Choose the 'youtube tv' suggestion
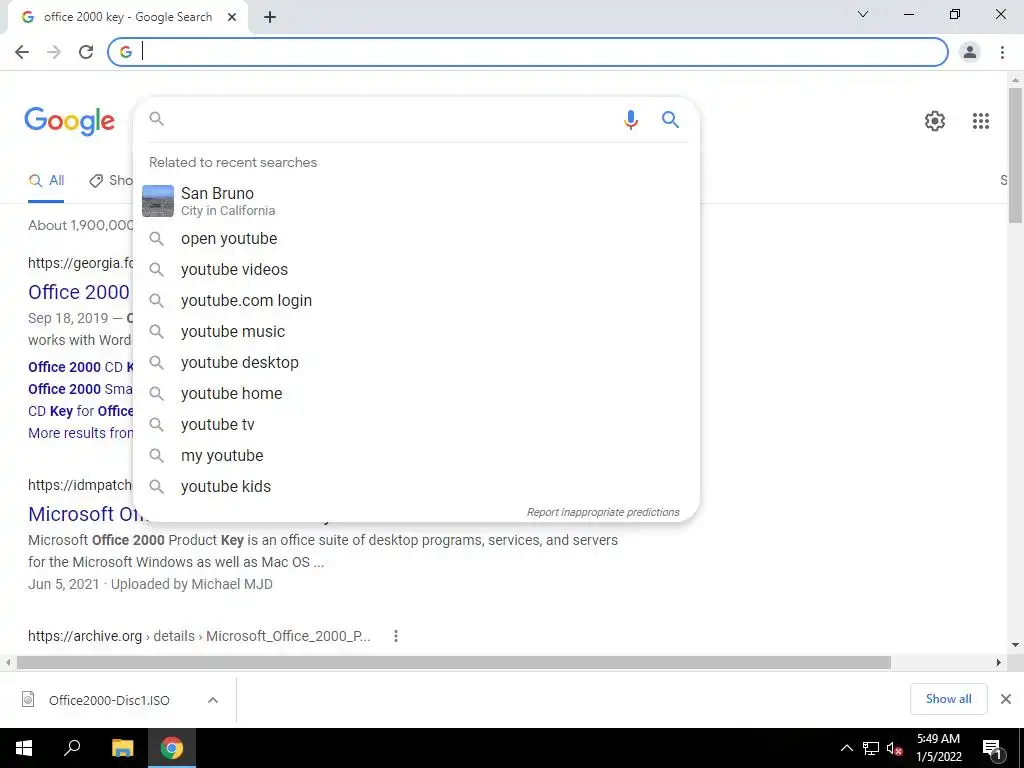 (x=416, y=424)
